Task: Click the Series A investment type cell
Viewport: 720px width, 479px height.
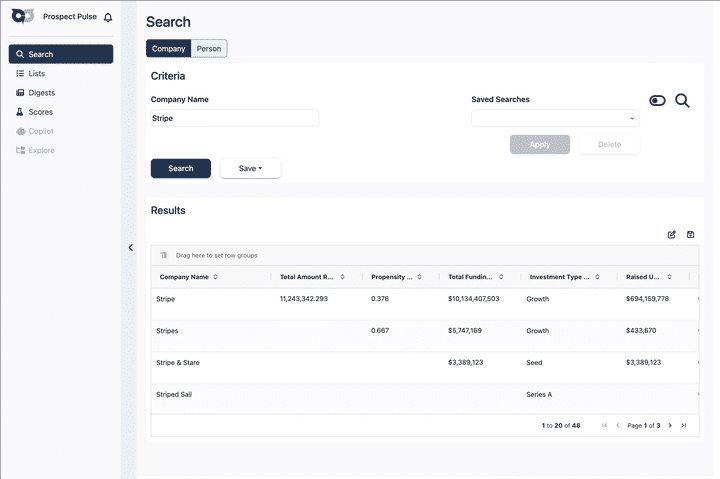Action: 539,394
